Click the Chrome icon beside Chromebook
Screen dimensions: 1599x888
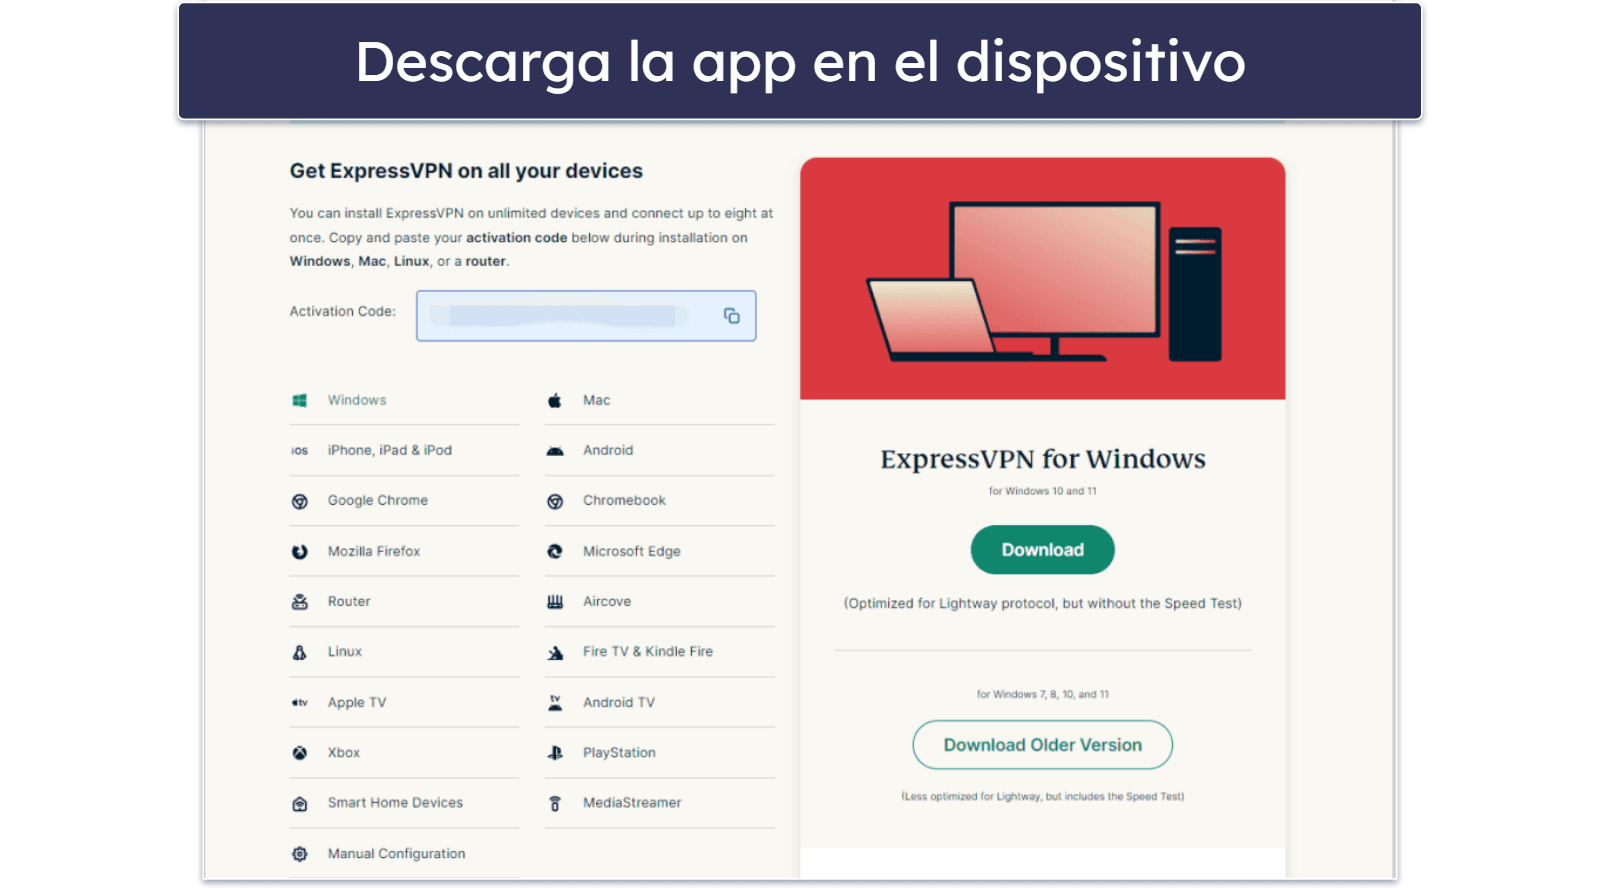point(555,501)
